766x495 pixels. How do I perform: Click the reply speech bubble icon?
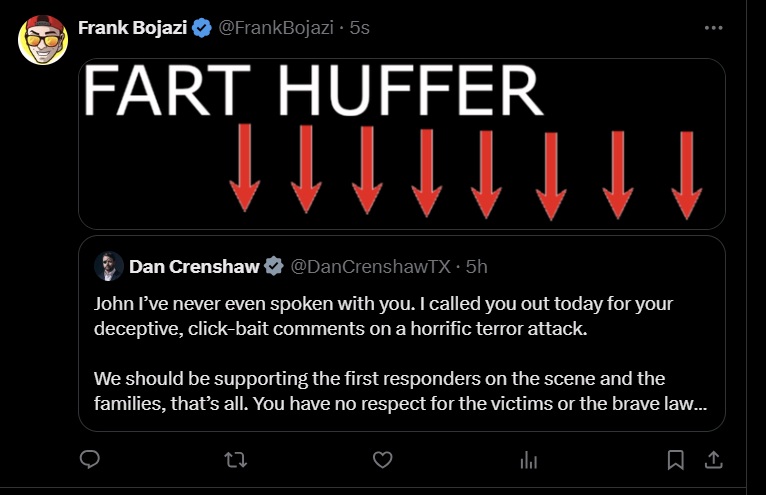90,459
